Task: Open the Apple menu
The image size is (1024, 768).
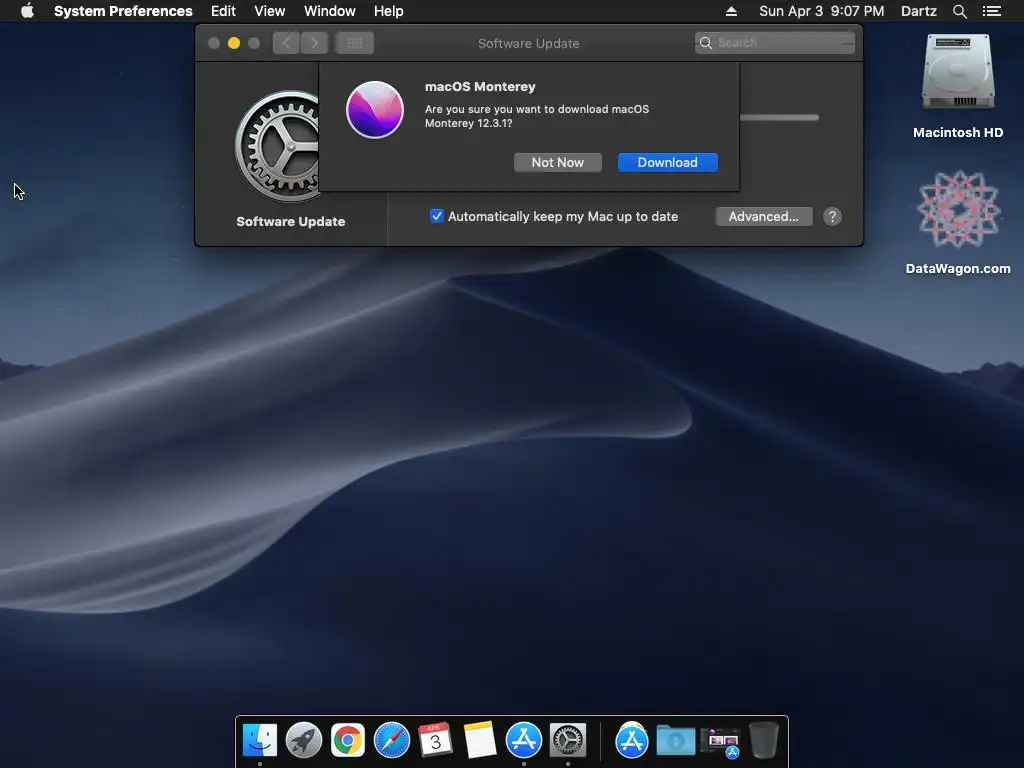Action: [27, 11]
